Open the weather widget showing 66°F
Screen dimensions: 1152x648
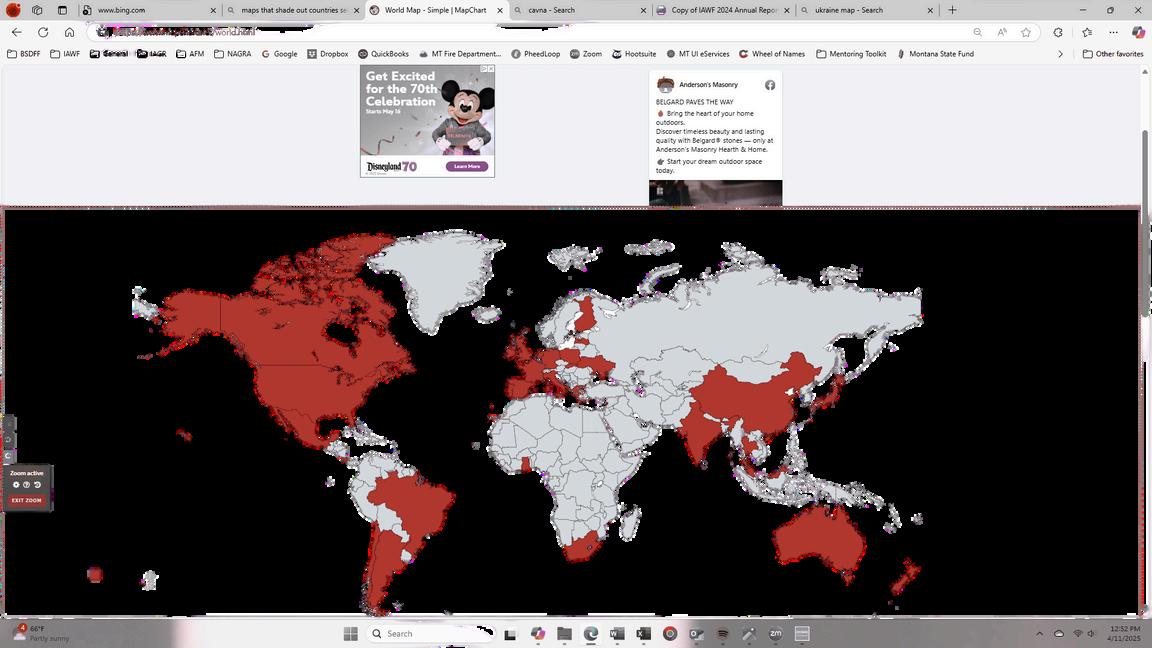(x=40, y=633)
